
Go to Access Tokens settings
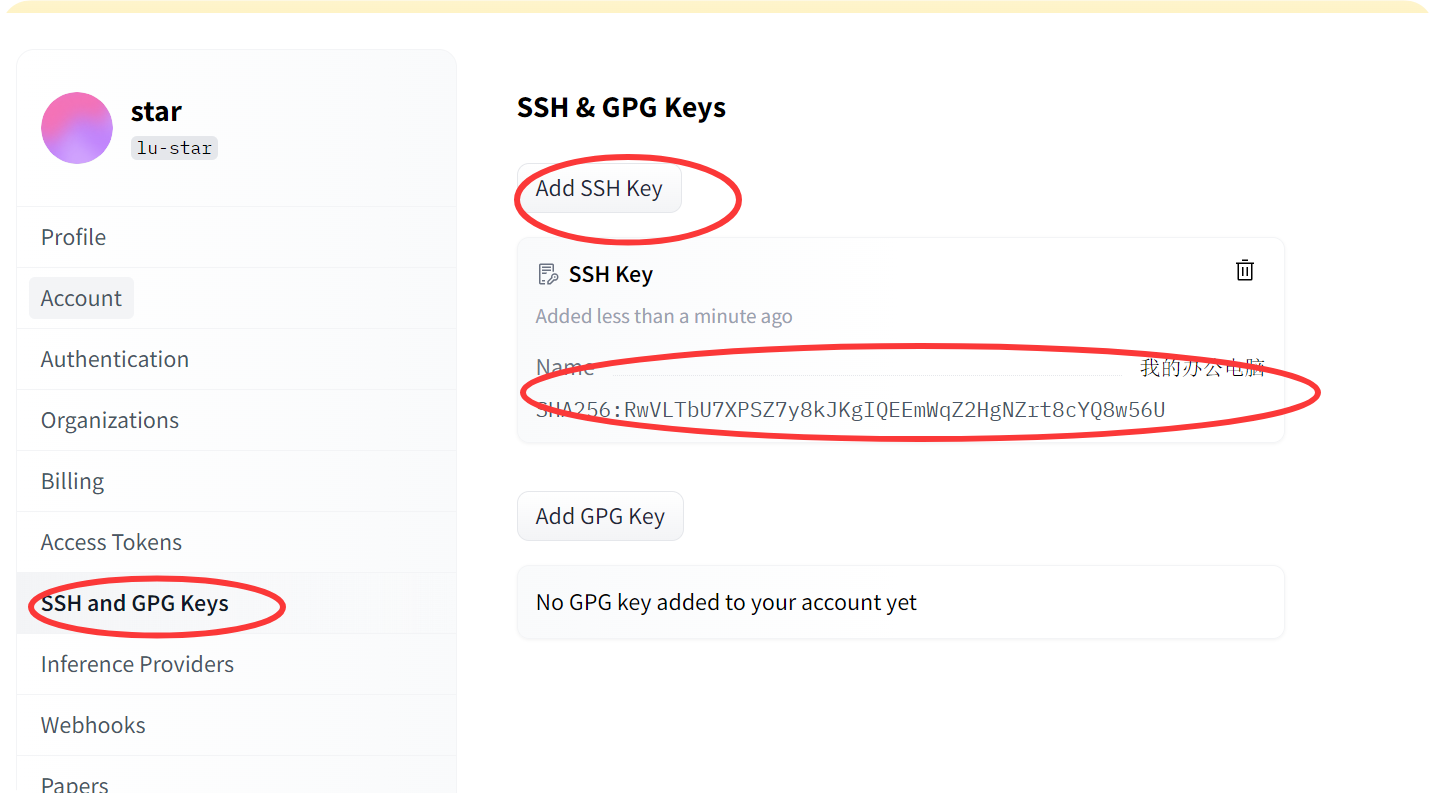(x=111, y=542)
